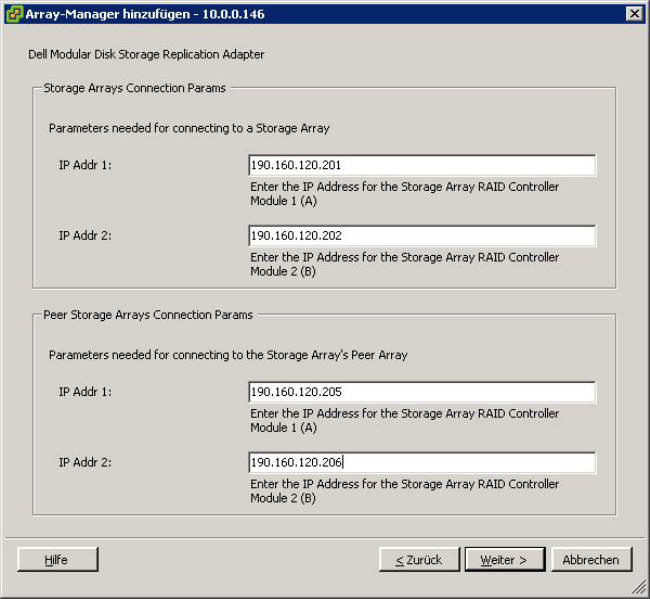The image size is (650, 599).
Task: Close the Array-Manager hinzufügen dialog
Action: 633,13
